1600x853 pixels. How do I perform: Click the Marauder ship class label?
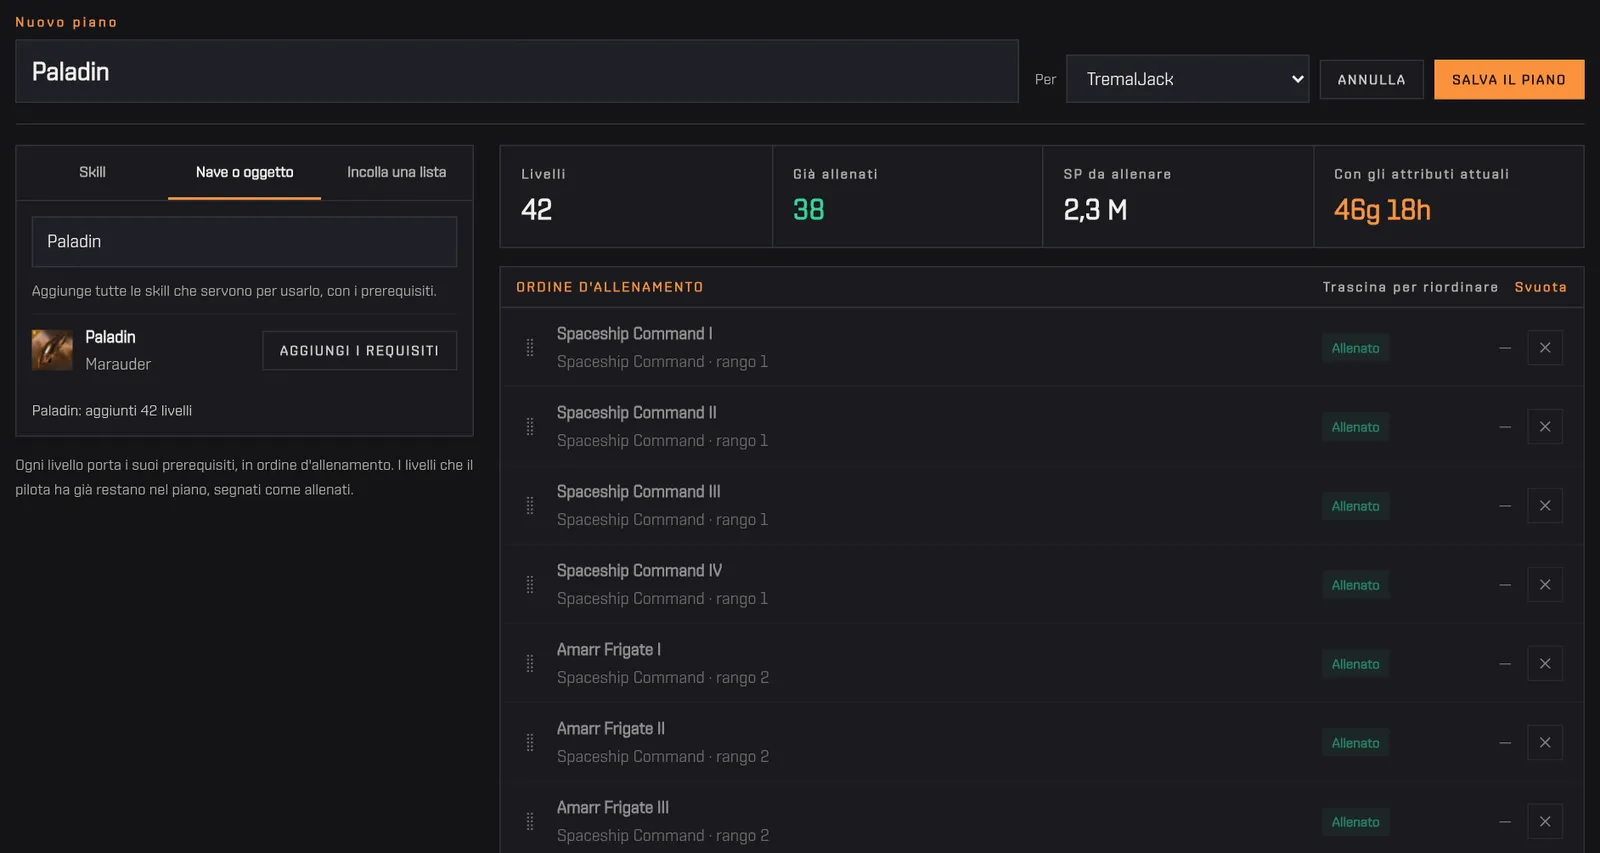click(x=118, y=364)
